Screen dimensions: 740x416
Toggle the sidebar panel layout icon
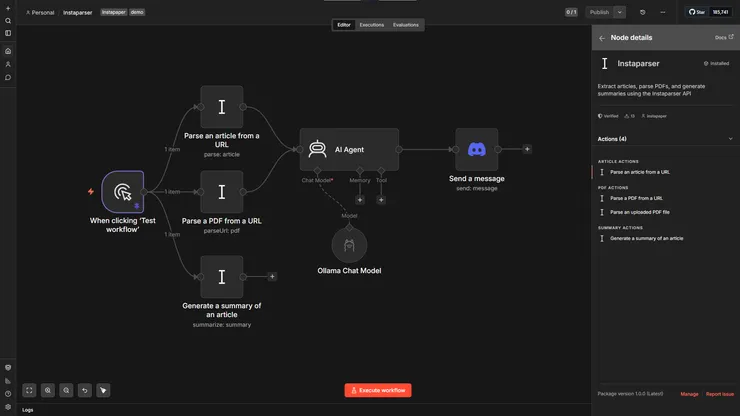tap(8, 33)
